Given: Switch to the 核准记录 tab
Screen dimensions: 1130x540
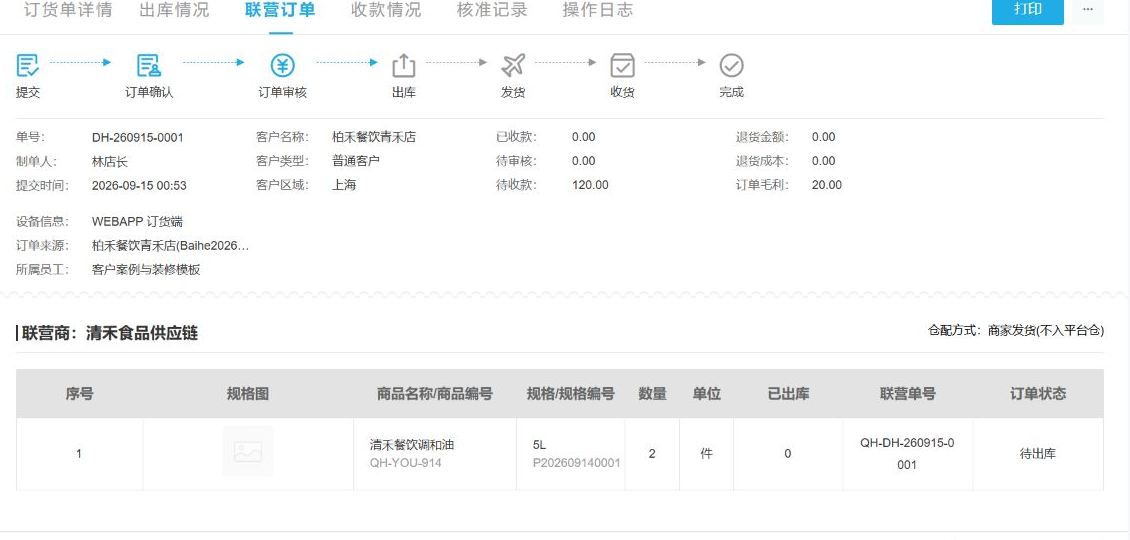Looking at the screenshot, I should coord(492,10).
